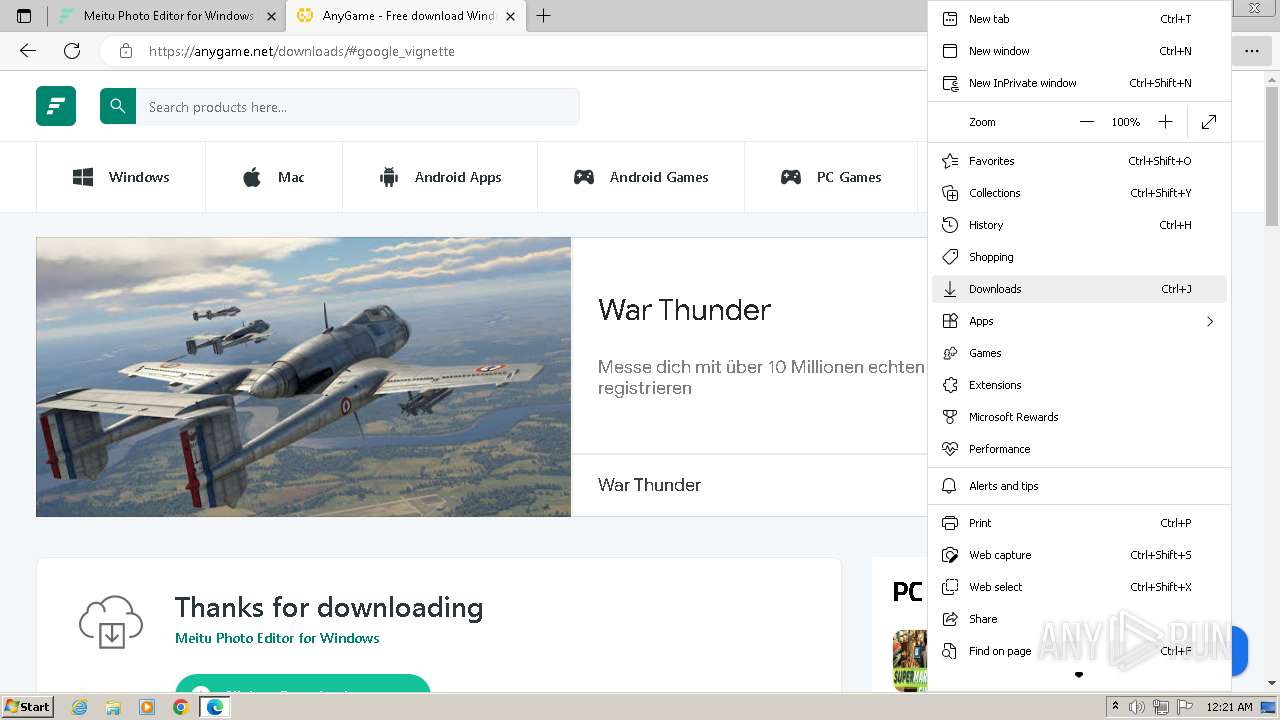The height and width of the screenshot is (720, 1280).
Task: Click the War Thunder footer link in ad
Action: (649, 485)
